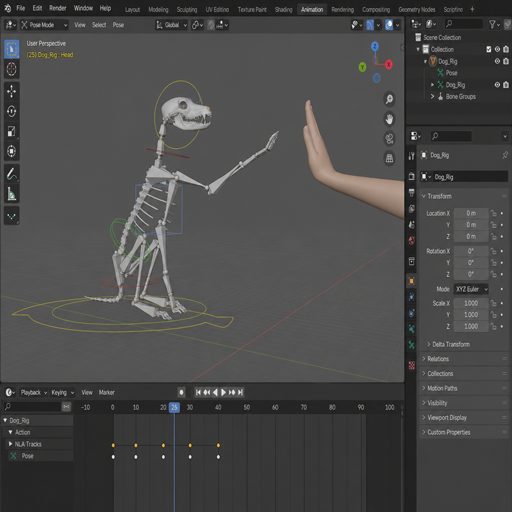
Task: Click the red X axis gizmo ball
Action: [x=389, y=65]
